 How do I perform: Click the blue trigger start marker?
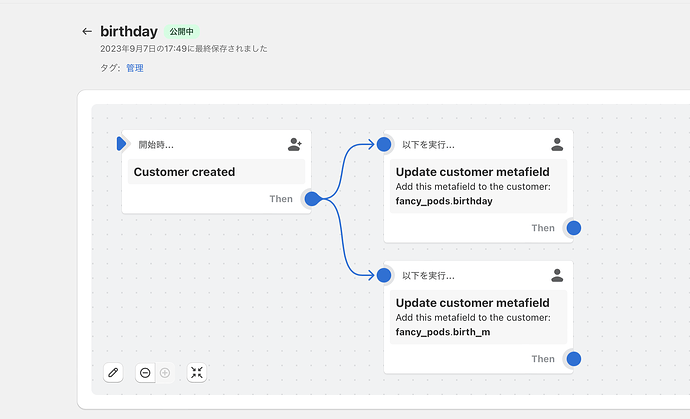click(121, 144)
